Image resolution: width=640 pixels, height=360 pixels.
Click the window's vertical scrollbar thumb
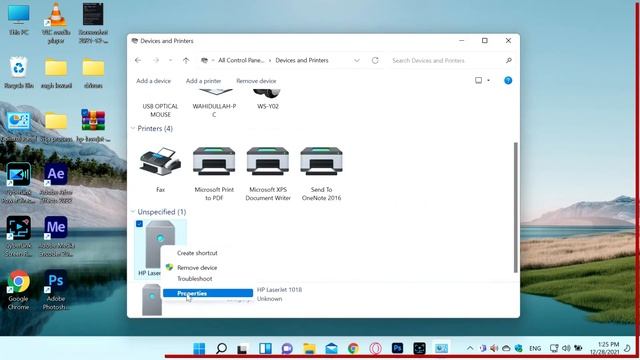coord(516,207)
